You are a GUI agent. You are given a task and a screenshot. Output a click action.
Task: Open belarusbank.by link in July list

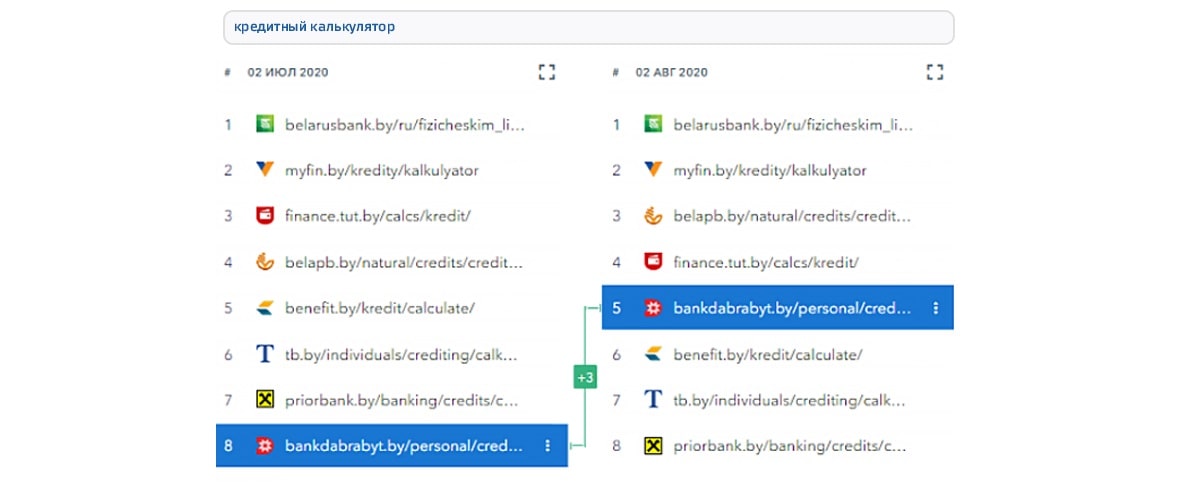404,125
